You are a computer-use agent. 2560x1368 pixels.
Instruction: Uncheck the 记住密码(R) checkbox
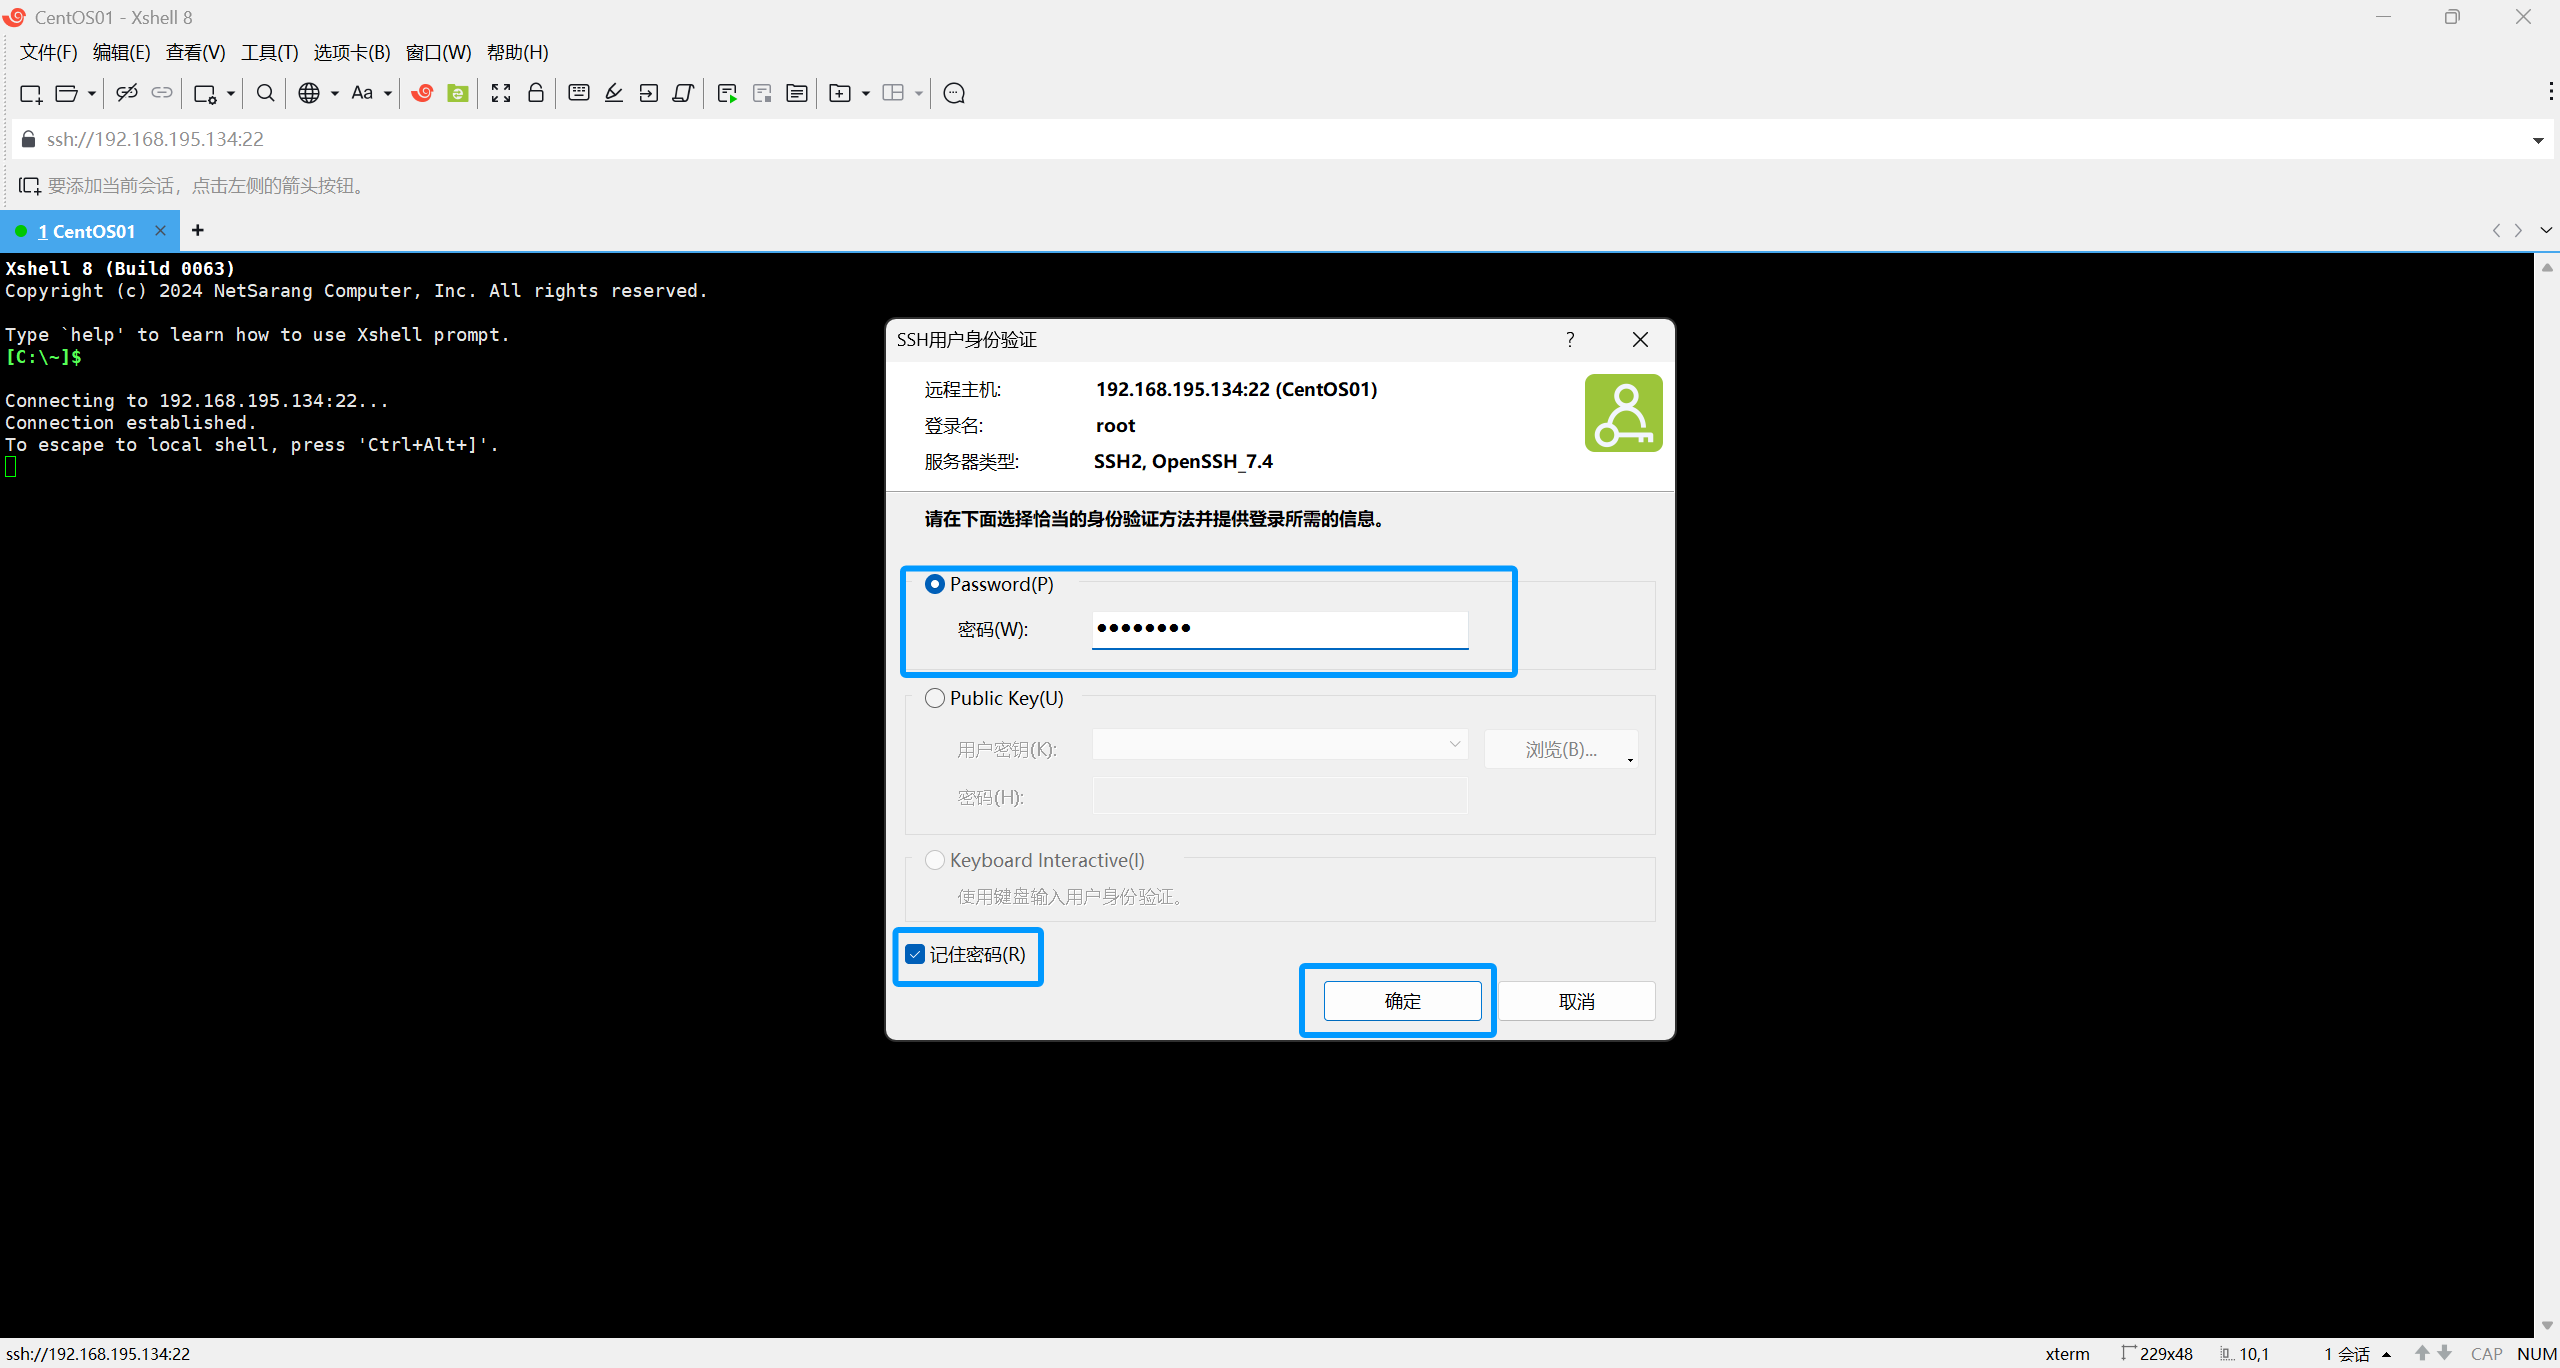[x=915, y=954]
